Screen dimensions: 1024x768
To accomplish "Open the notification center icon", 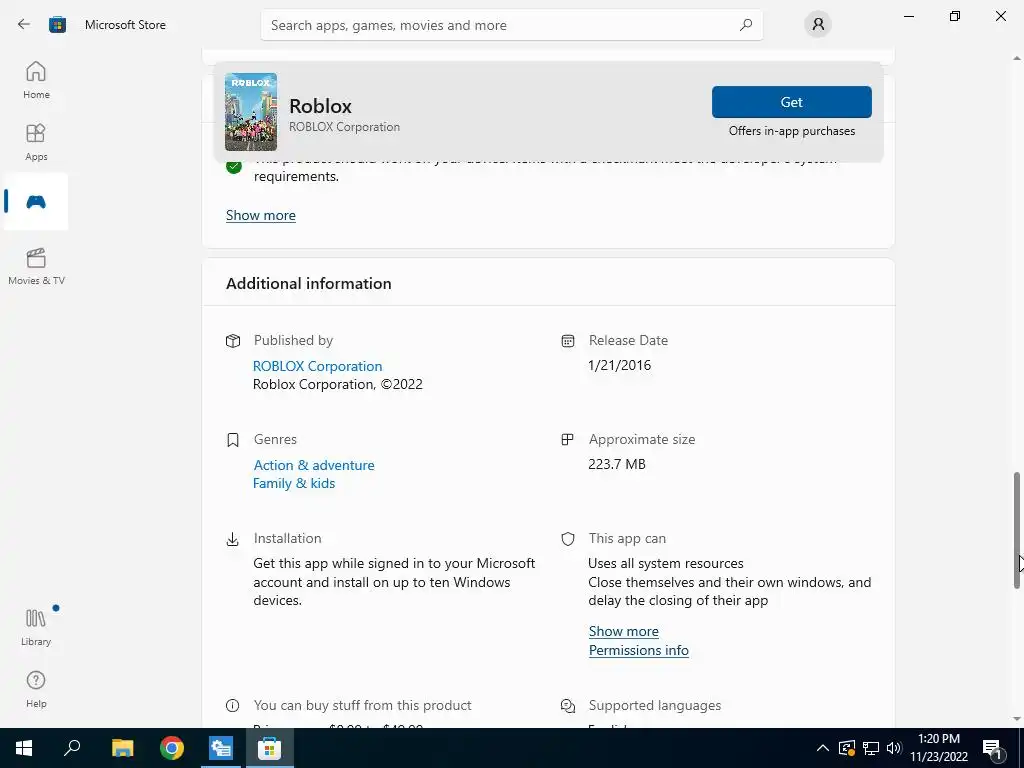I will (993, 748).
